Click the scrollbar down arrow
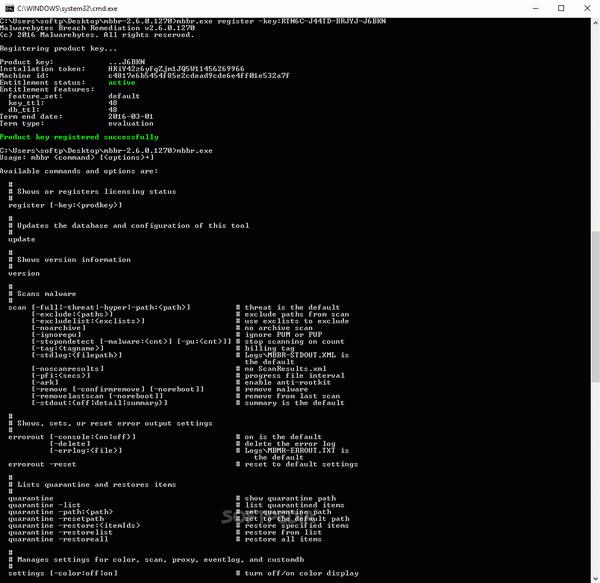The width and height of the screenshot is (600, 583). click(595, 578)
